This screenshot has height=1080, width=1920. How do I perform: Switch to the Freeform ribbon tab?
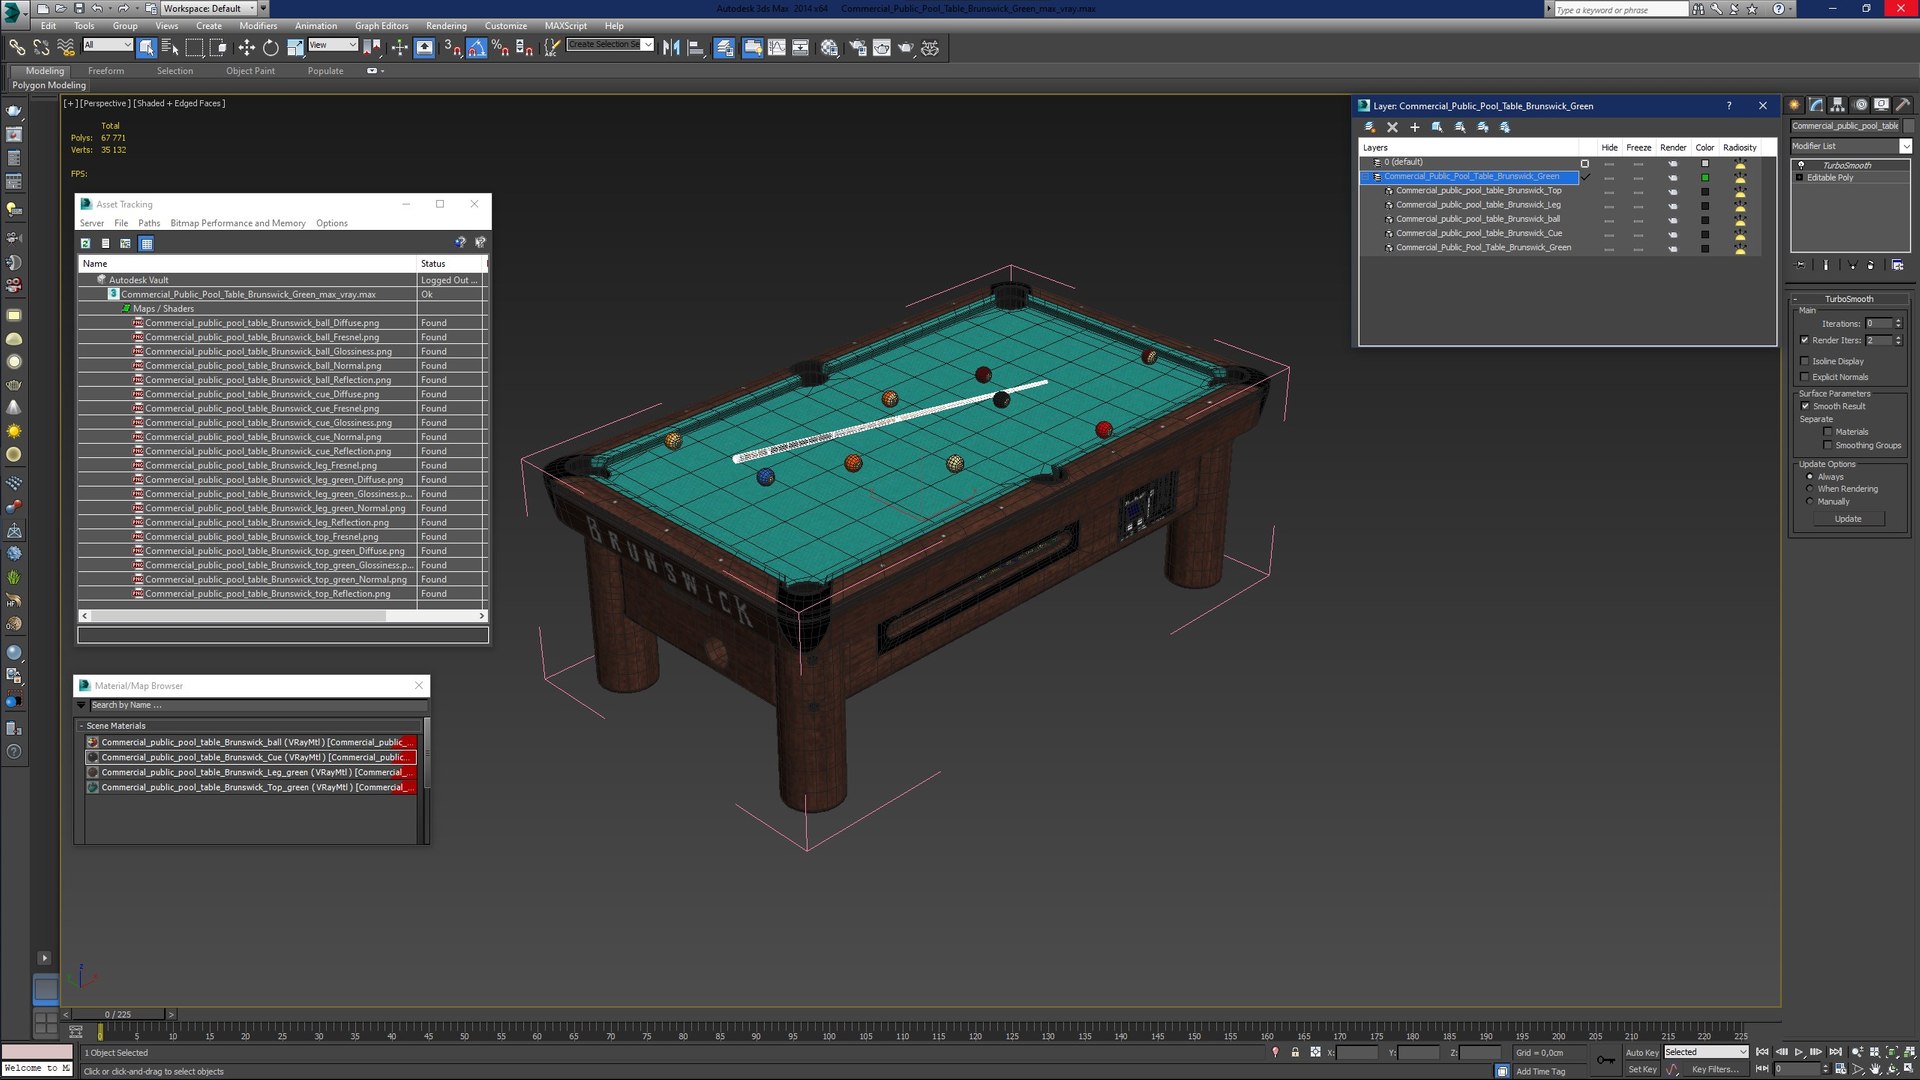click(x=106, y=71)
